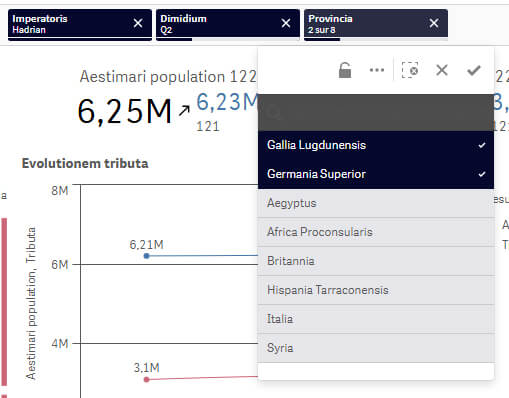
Task: Cancel selection with the X icon
Action: click(442, 70)
